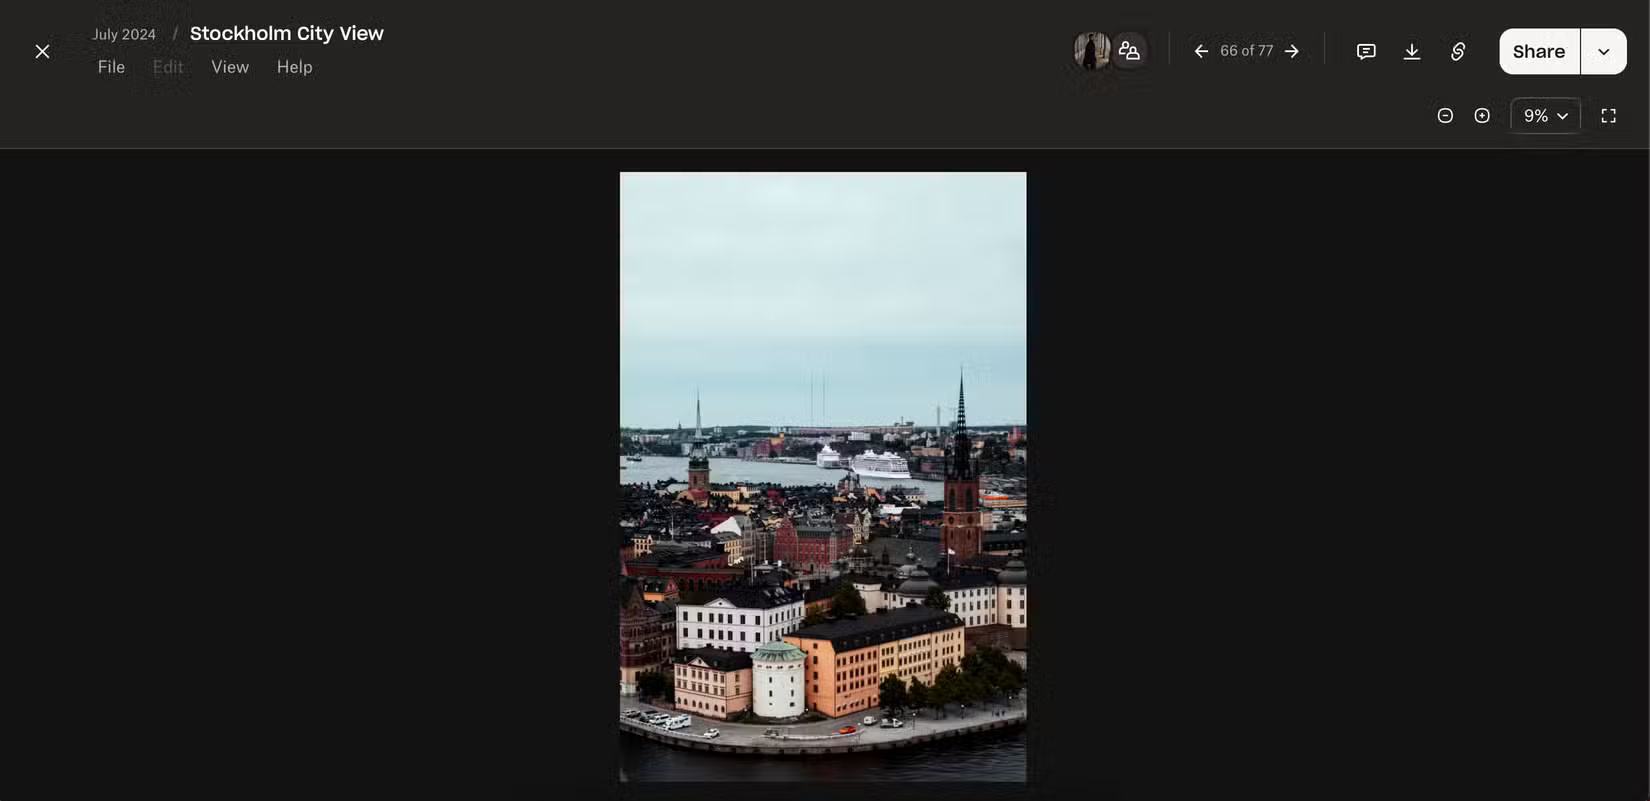This screenshot has height=801, width=1650.
Task: Expand the Share options chevron
Action: coord(1604,51)
